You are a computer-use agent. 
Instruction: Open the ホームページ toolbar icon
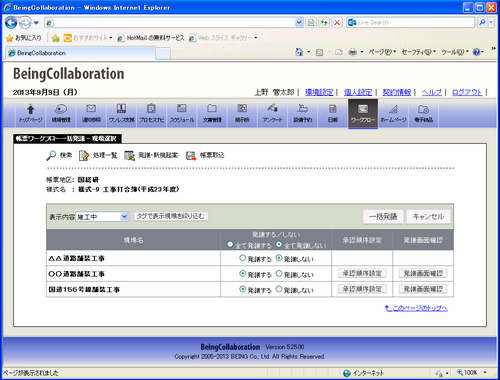393,113
